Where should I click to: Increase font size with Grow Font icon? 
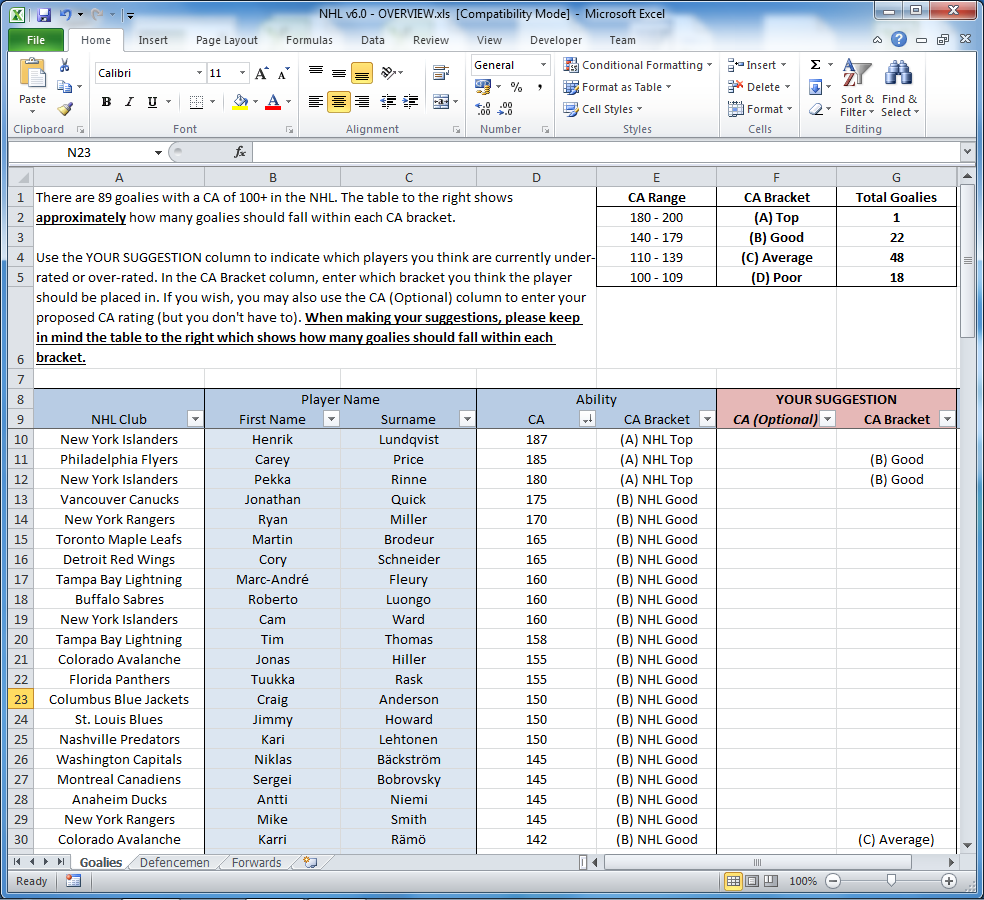point(262,73)
